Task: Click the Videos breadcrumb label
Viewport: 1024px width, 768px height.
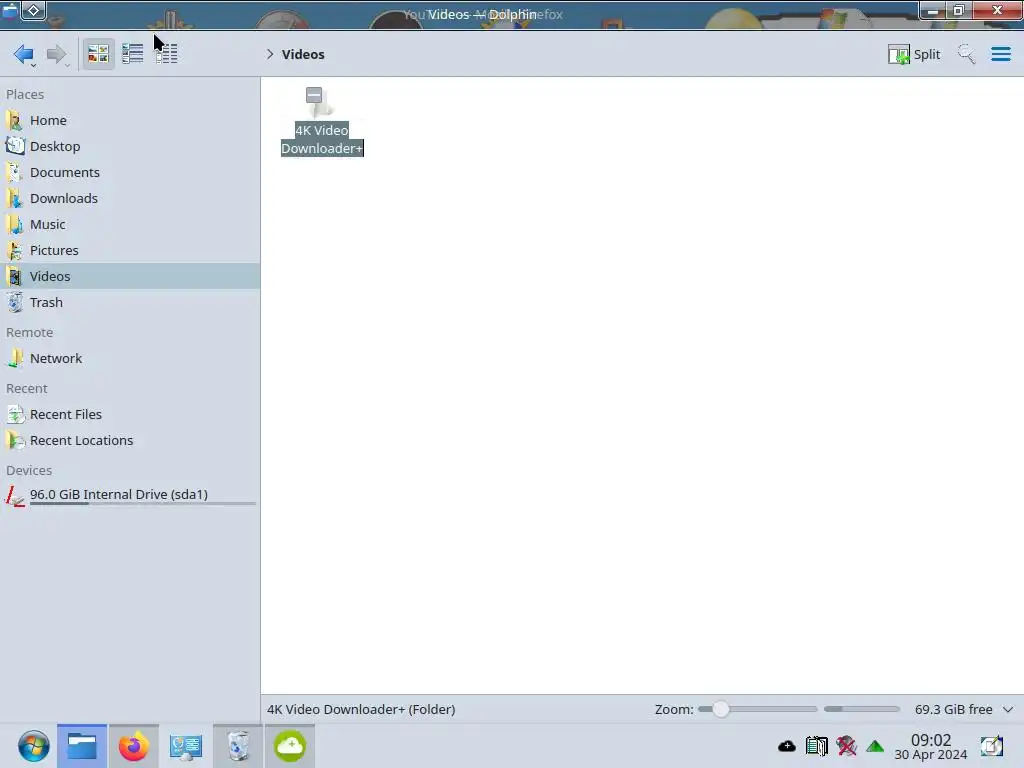Action: click(x=303, y=54)
